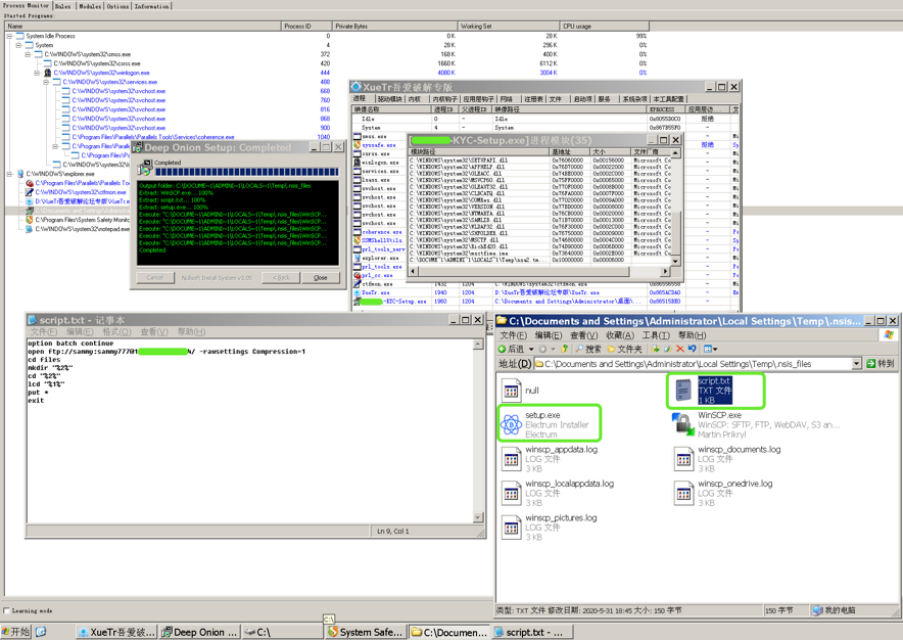Select the WinSCP.exe file icon
Screen dimensions: 903x640
coord(684,422)
